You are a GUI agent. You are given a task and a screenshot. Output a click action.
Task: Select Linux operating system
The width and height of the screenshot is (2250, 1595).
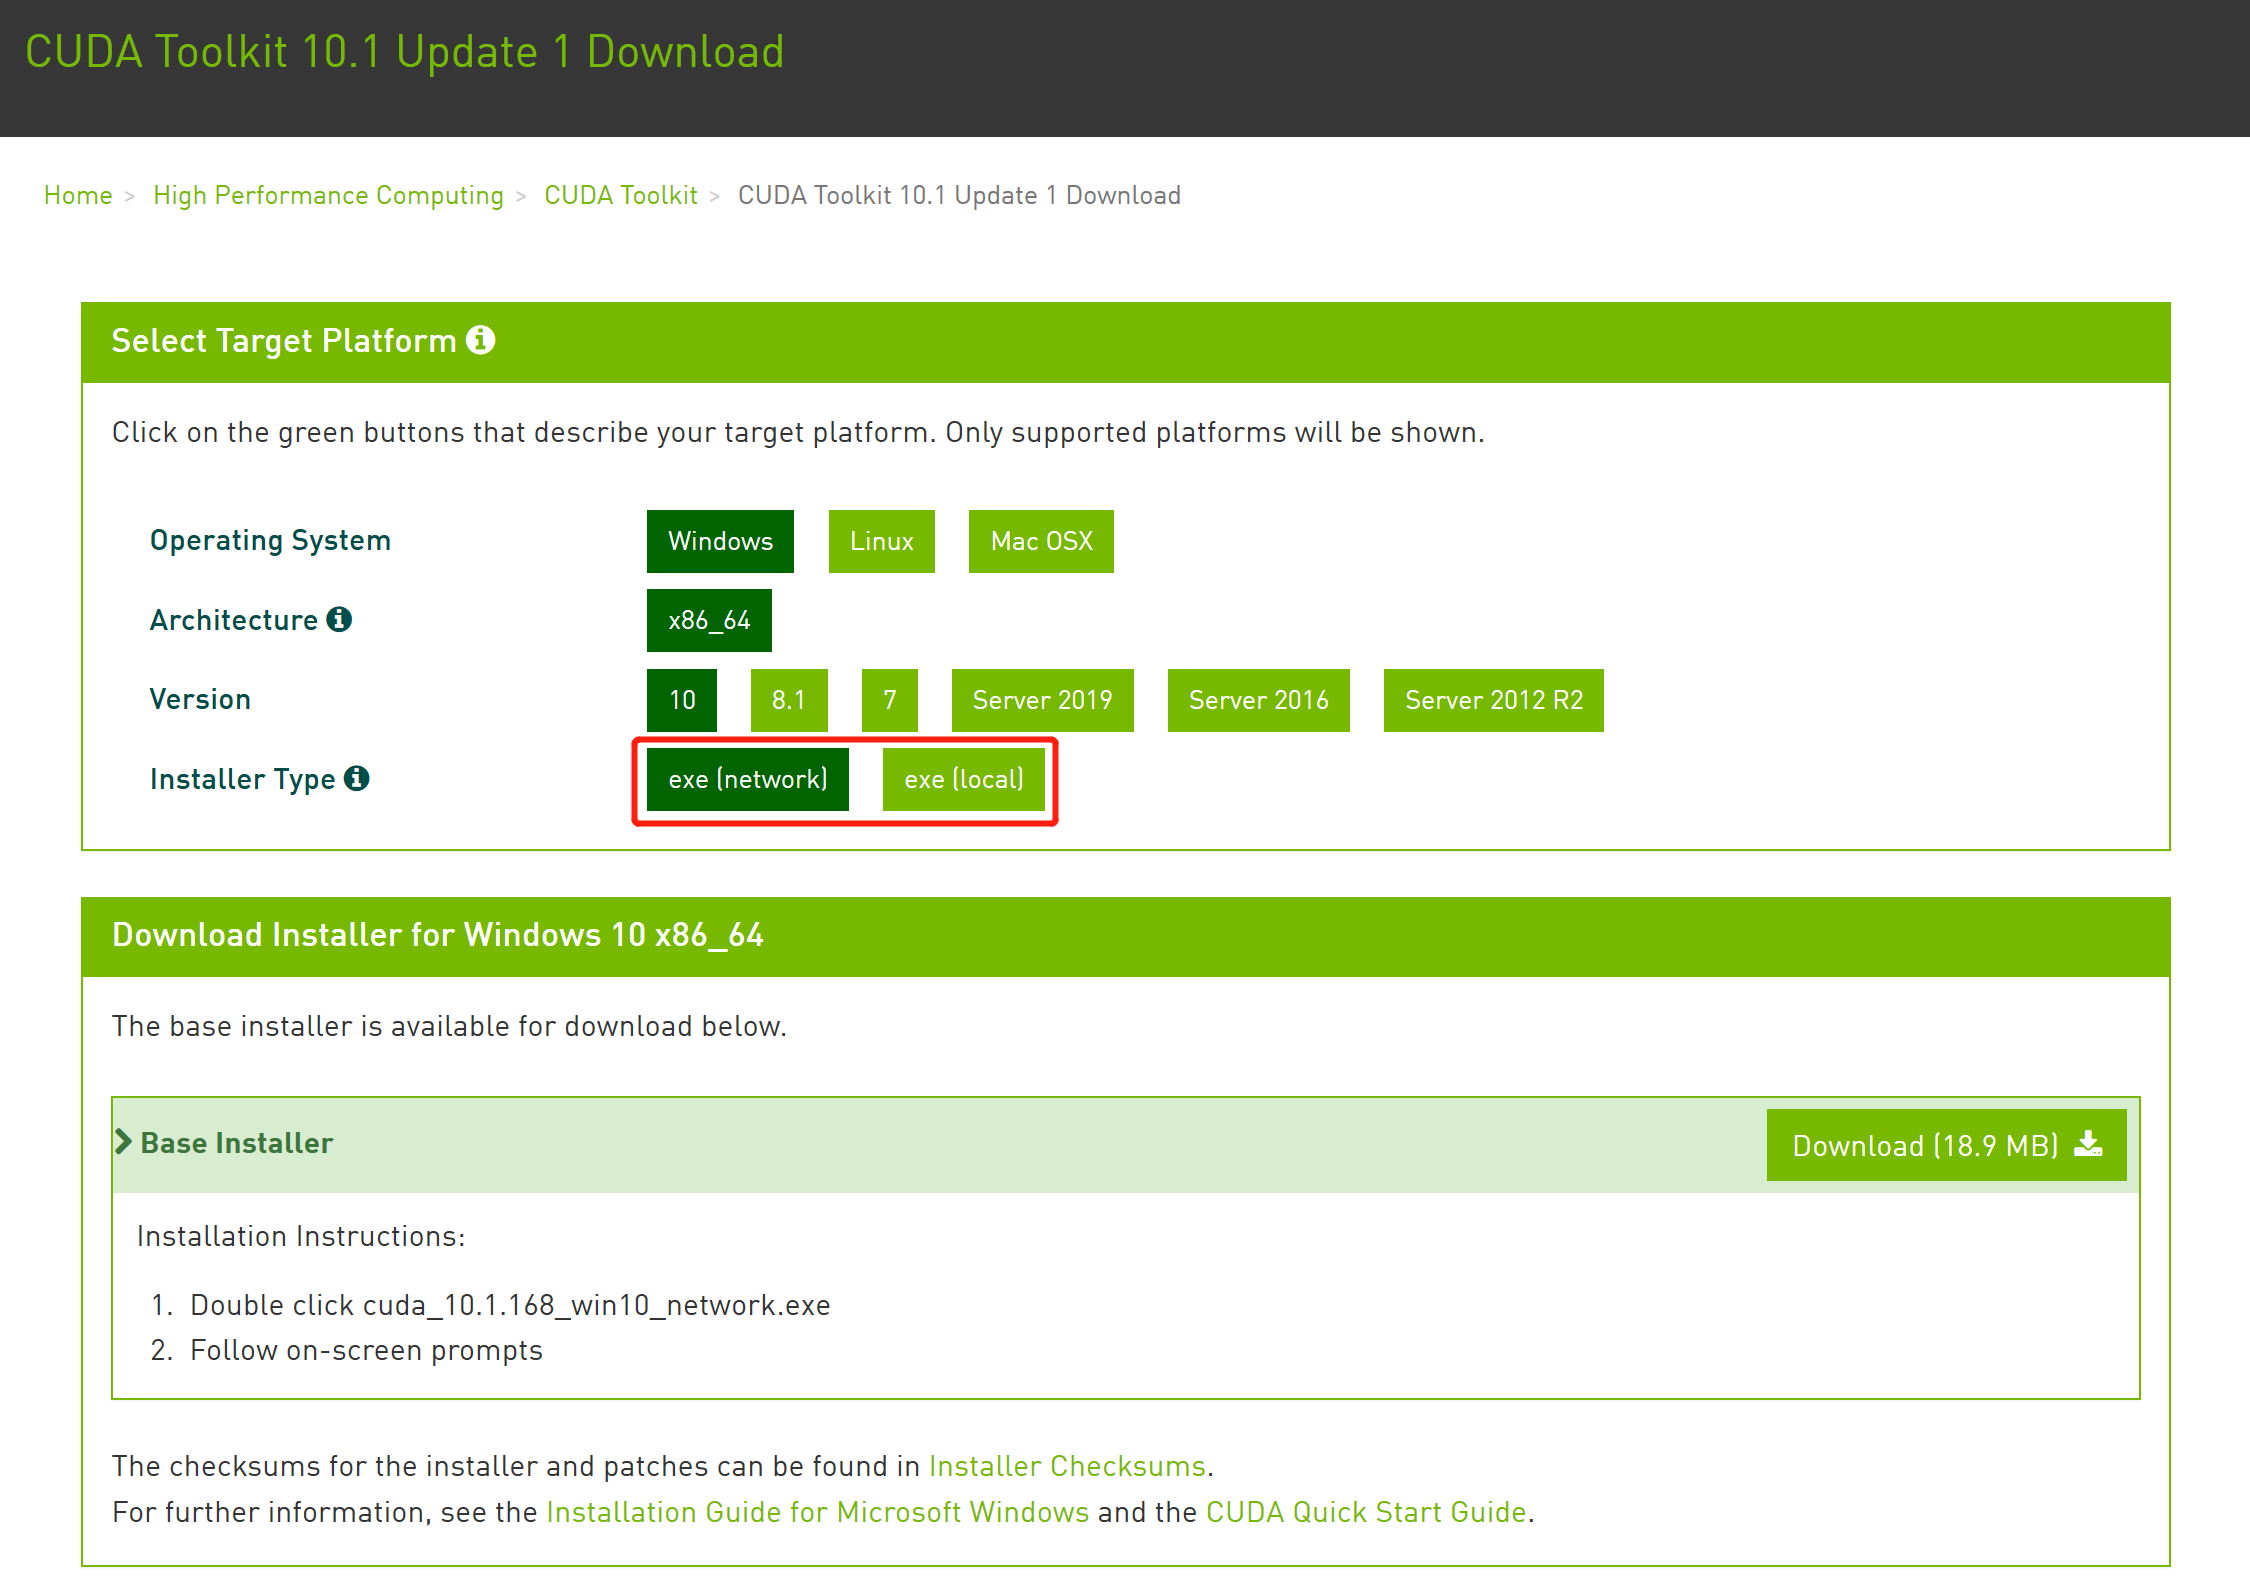881,541
